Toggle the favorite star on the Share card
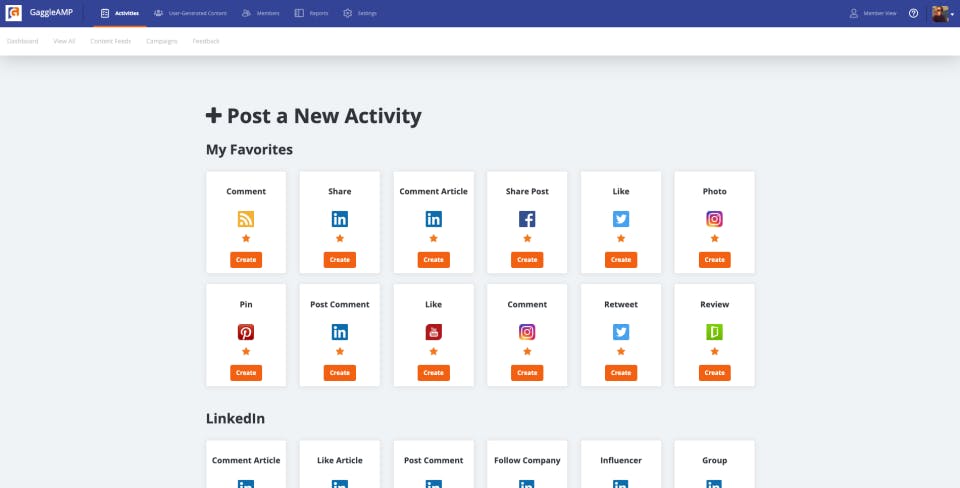 pos(340,238)
